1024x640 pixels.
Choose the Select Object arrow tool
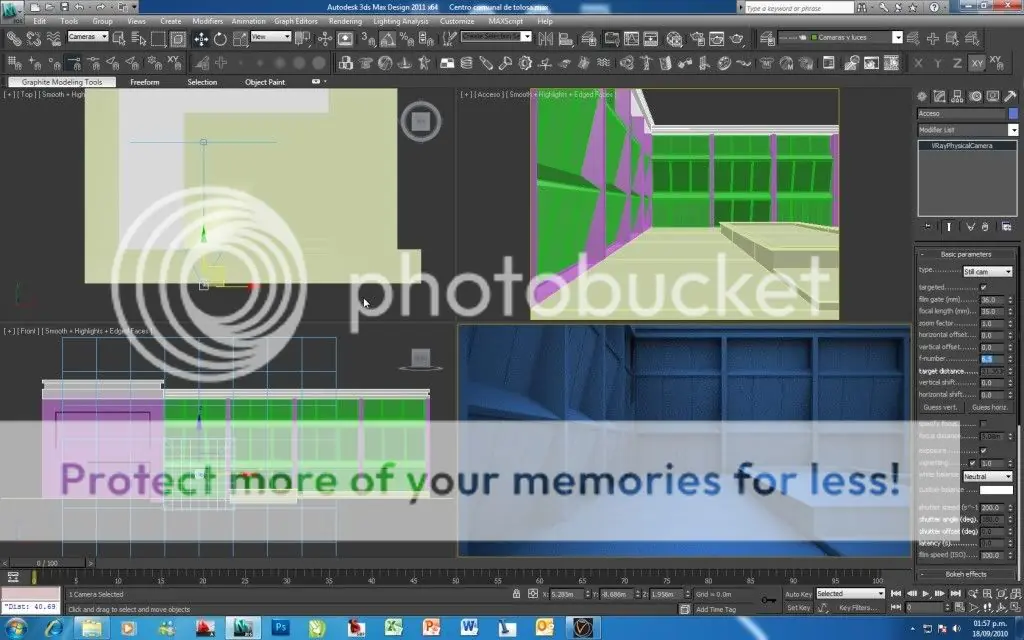pyautogui.click(x=119, y=39)
